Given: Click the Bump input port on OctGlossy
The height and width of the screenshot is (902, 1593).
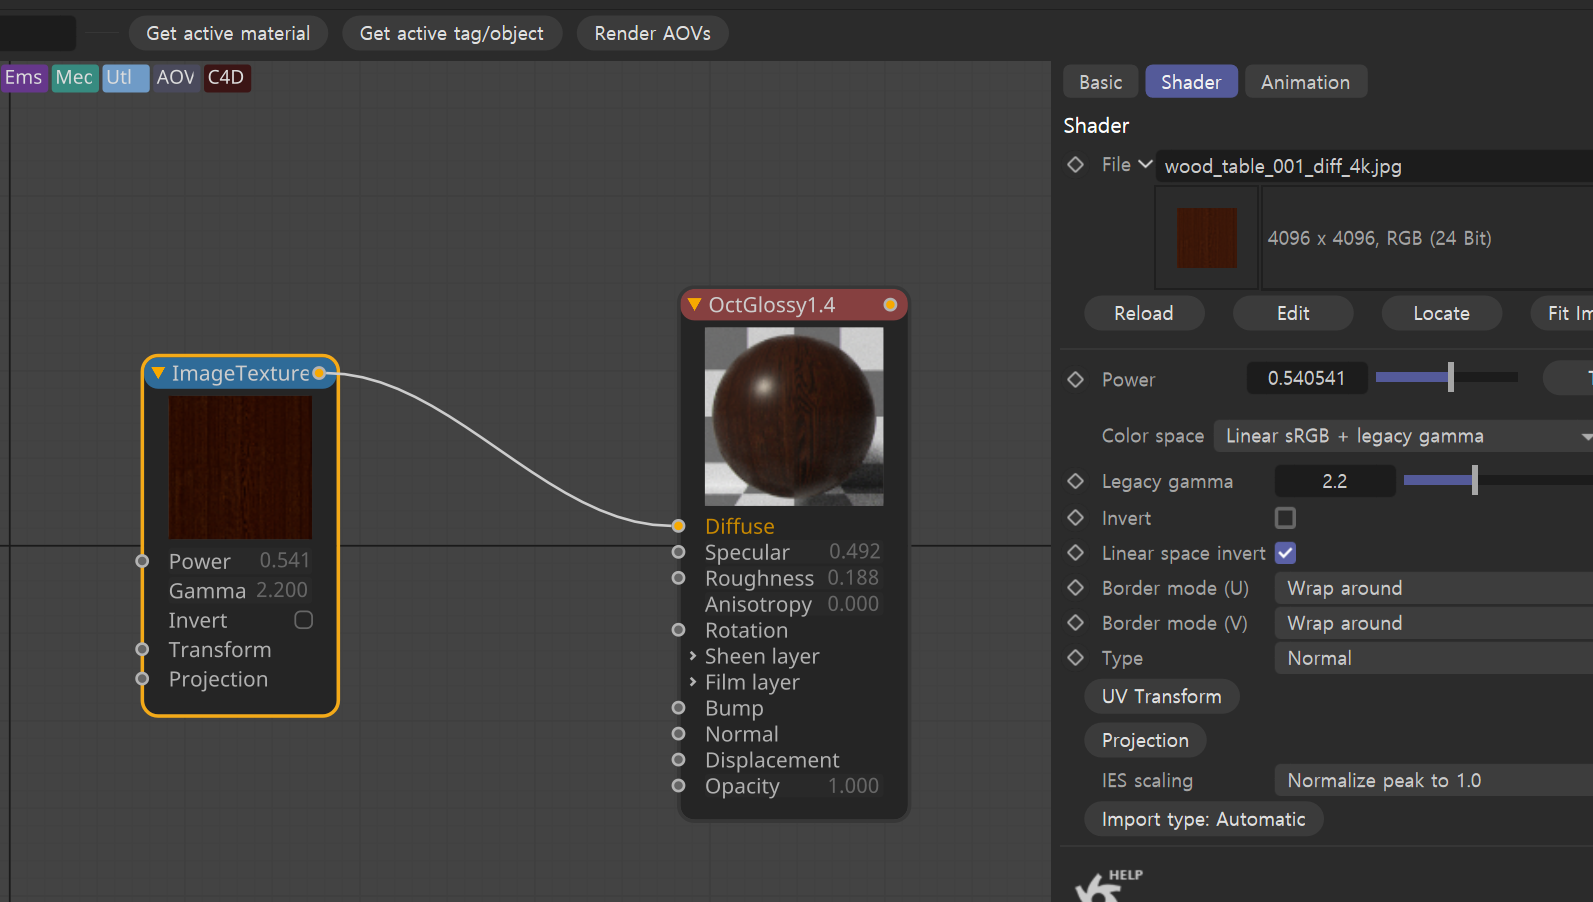Looking at the screenshot, I should pos(678,708).
